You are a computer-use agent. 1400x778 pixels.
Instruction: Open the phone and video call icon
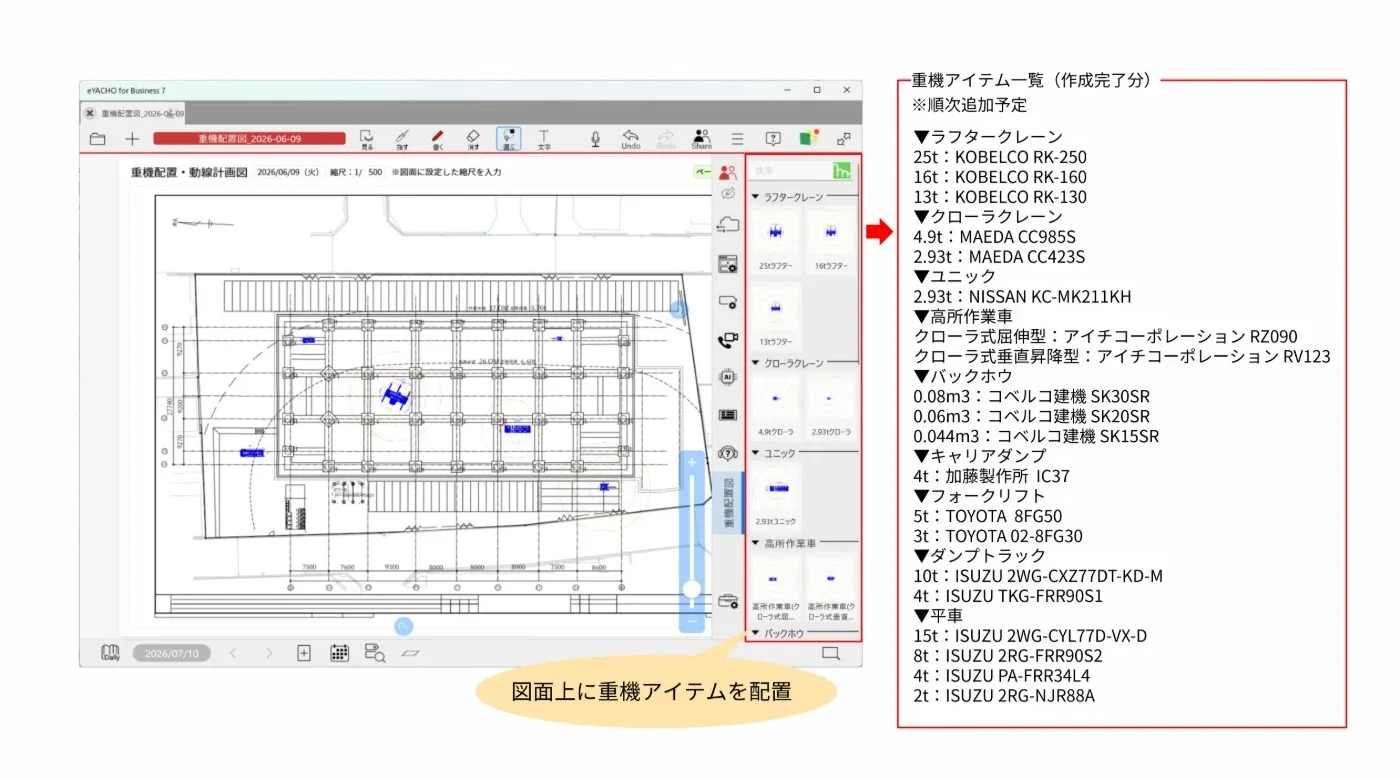[x=728, y=340]
